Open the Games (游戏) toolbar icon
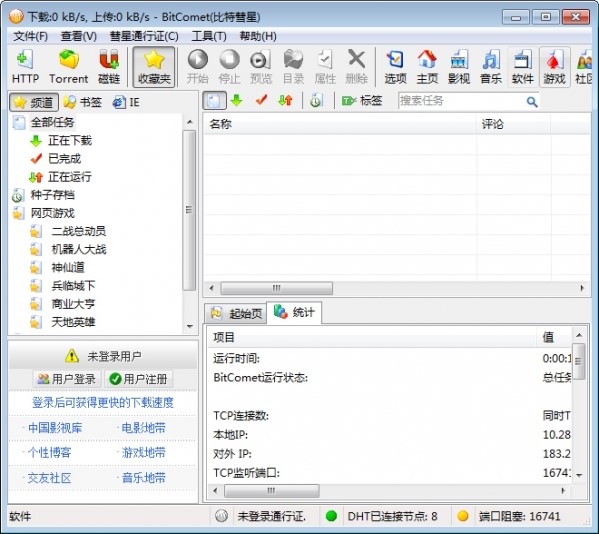 555,67
